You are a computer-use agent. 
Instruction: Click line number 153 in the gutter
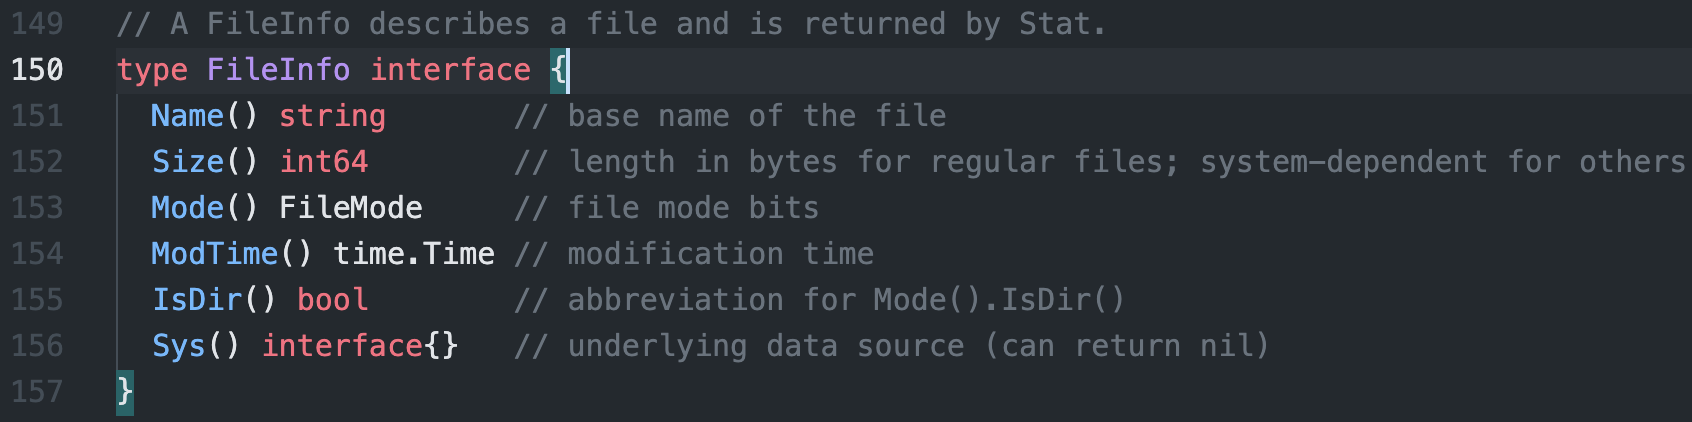coord(37,208)
